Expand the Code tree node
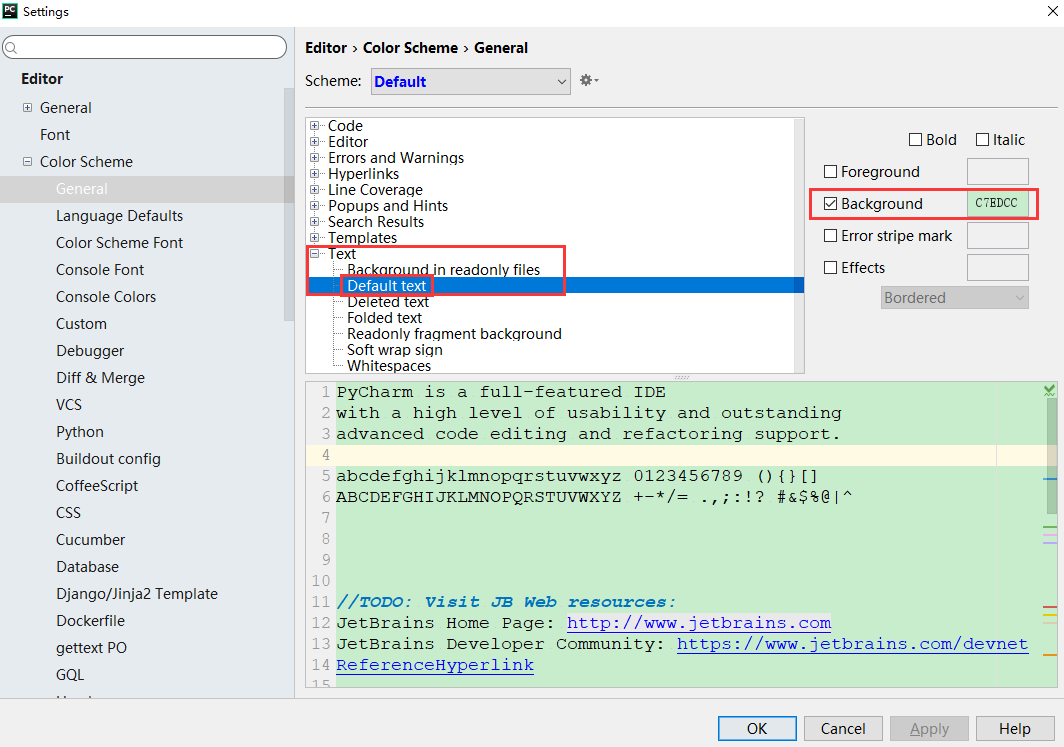1064x747 pixels. click(314, 126)
